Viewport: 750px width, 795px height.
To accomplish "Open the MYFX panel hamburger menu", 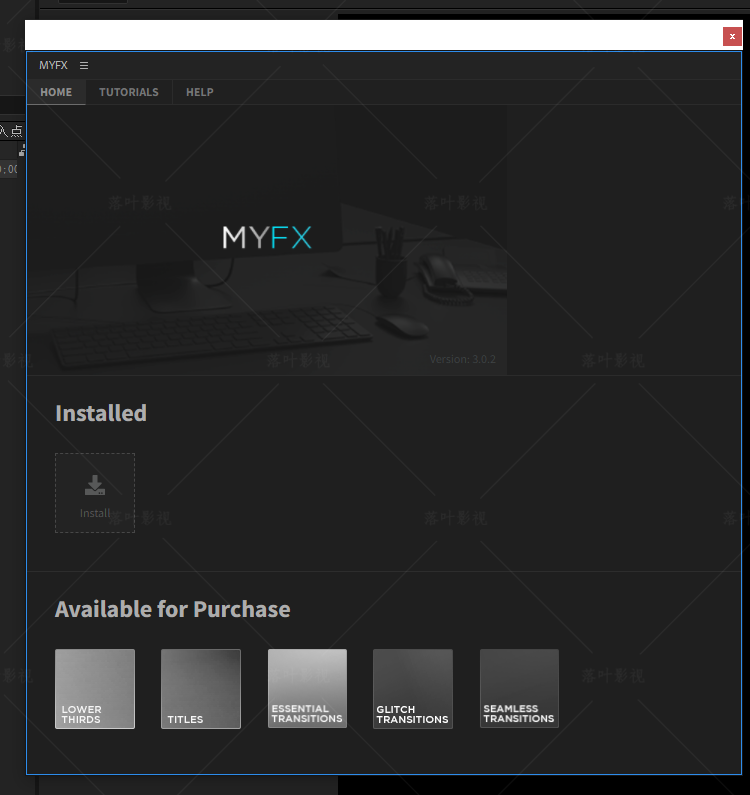I will (84, 65).
